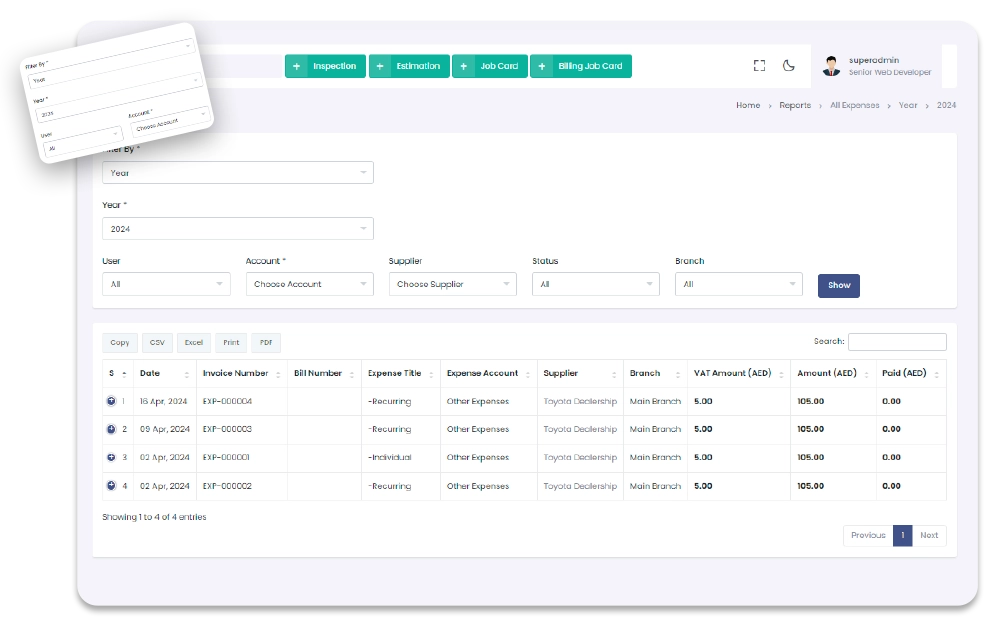
Task: Toggle fullscreen mode icon
Action: 759,66
